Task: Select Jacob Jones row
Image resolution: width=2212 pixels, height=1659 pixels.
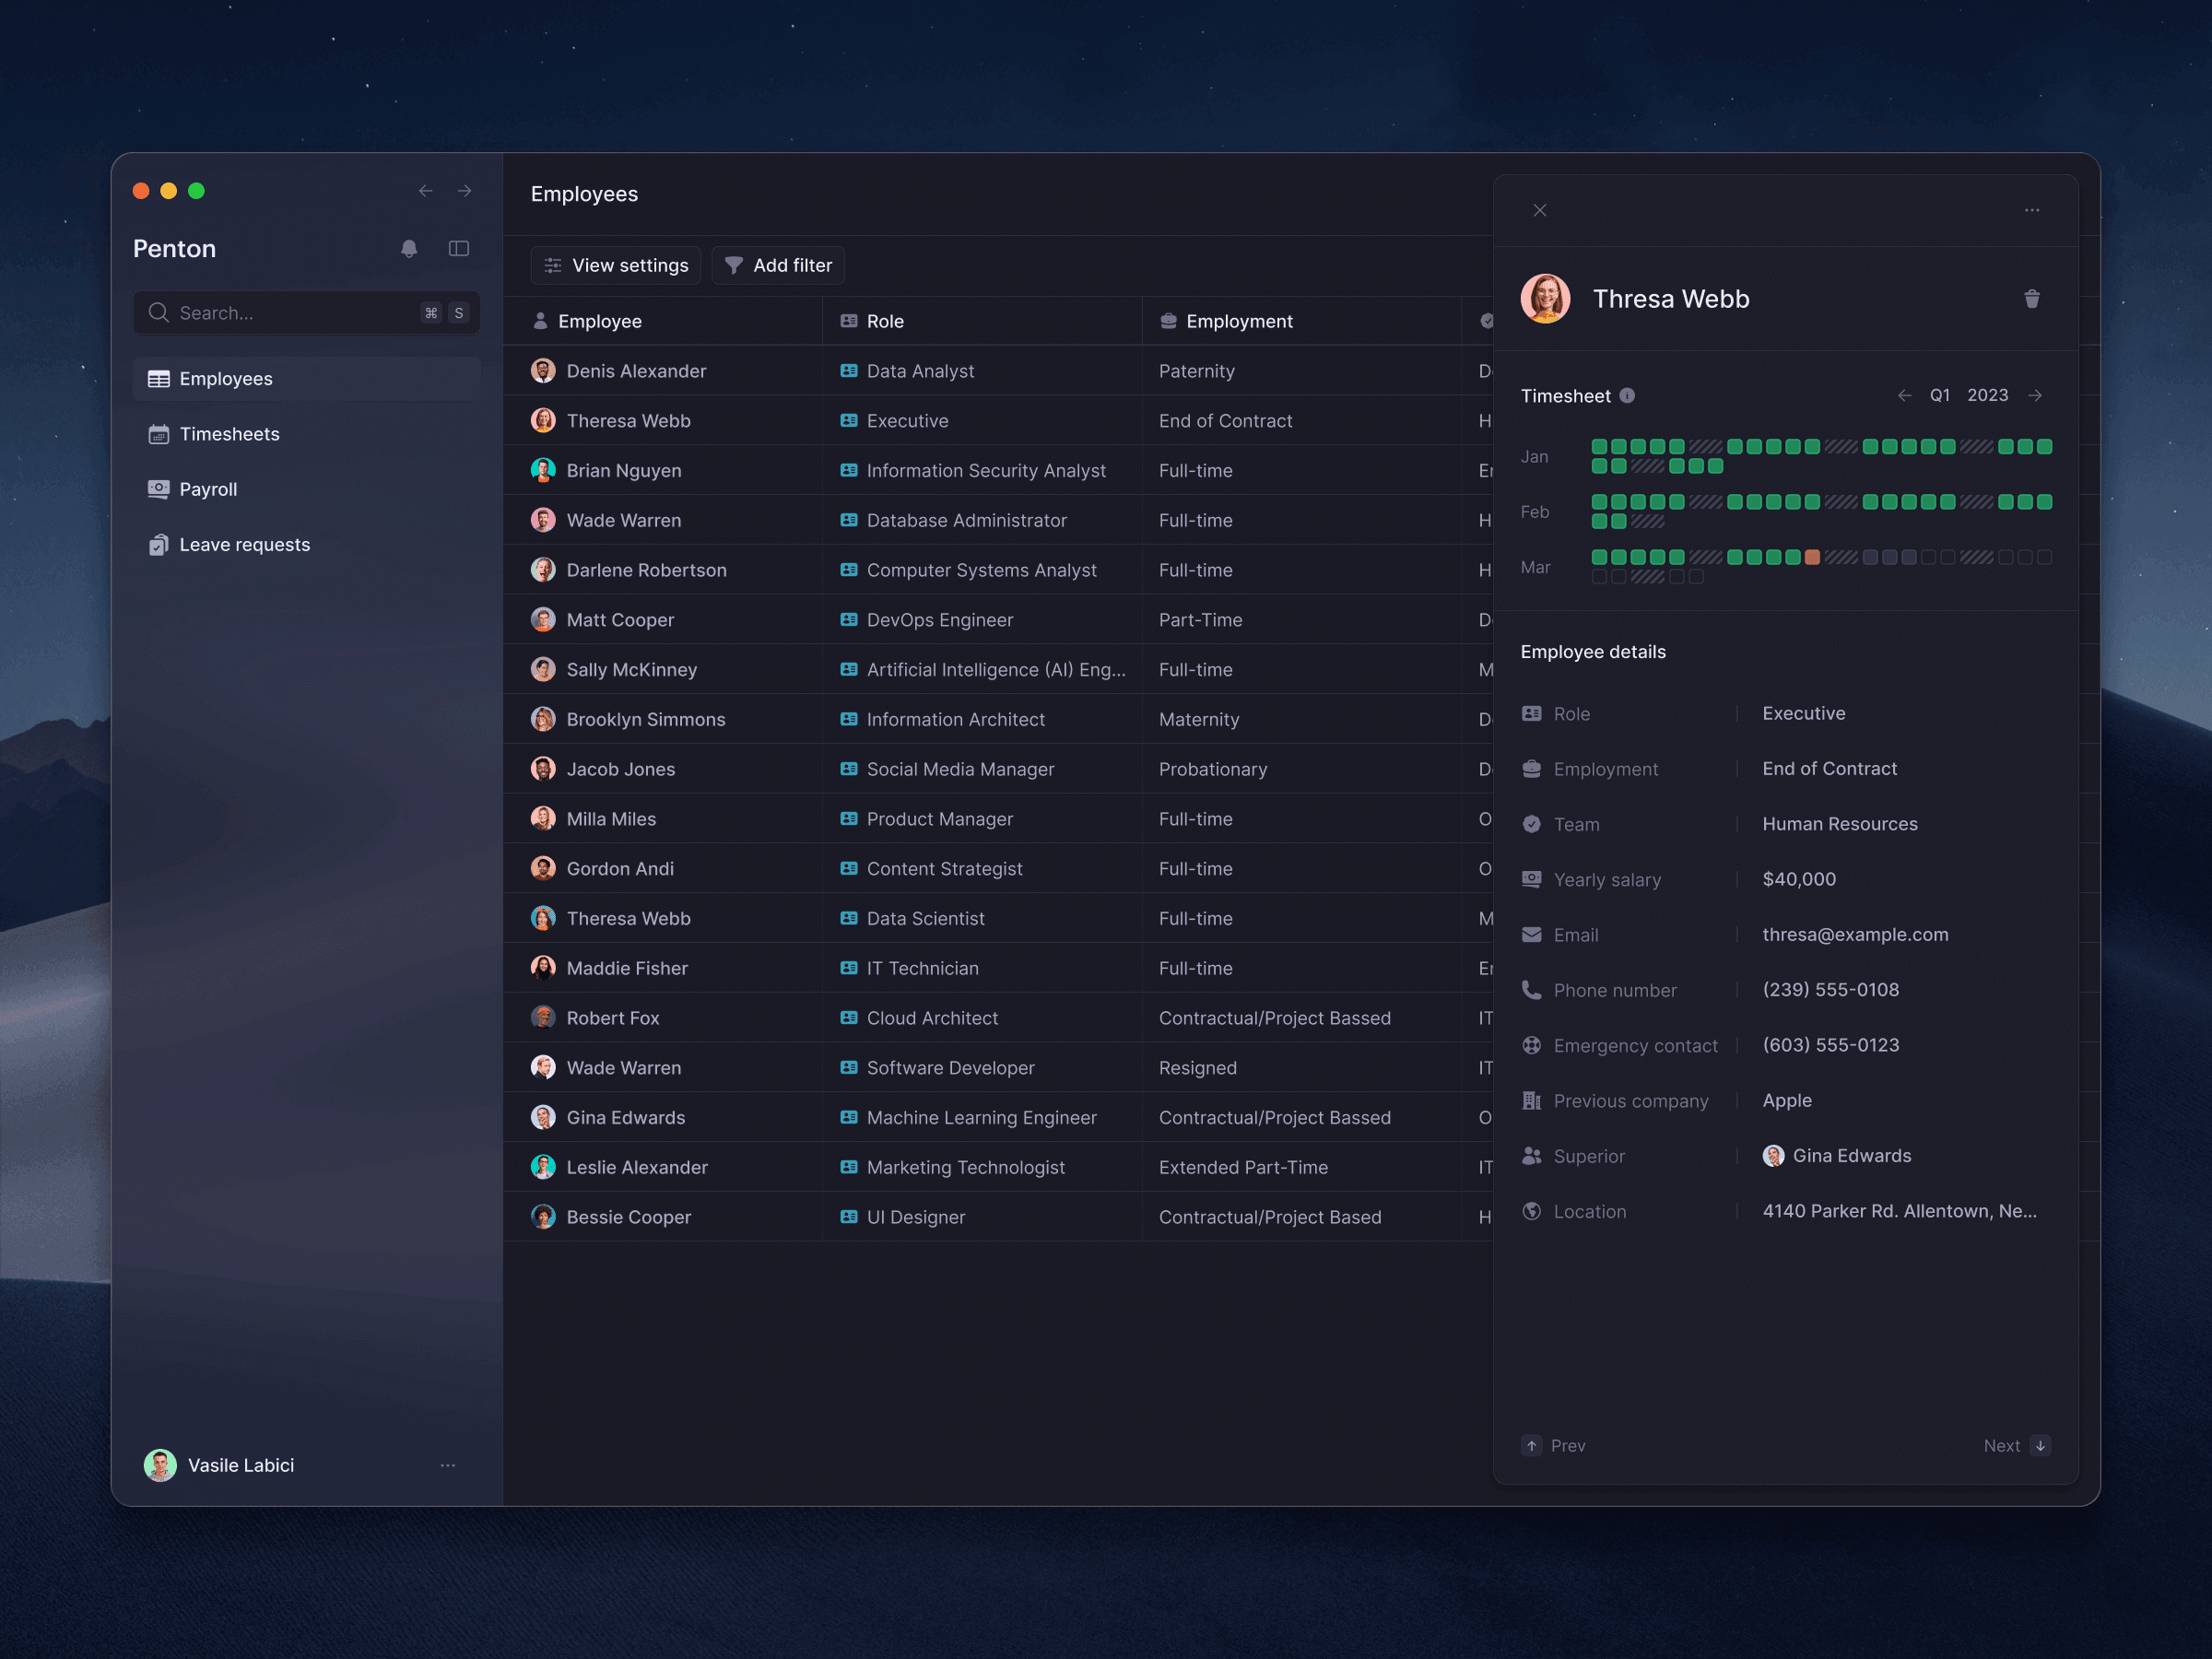Action: click(998, 769)
